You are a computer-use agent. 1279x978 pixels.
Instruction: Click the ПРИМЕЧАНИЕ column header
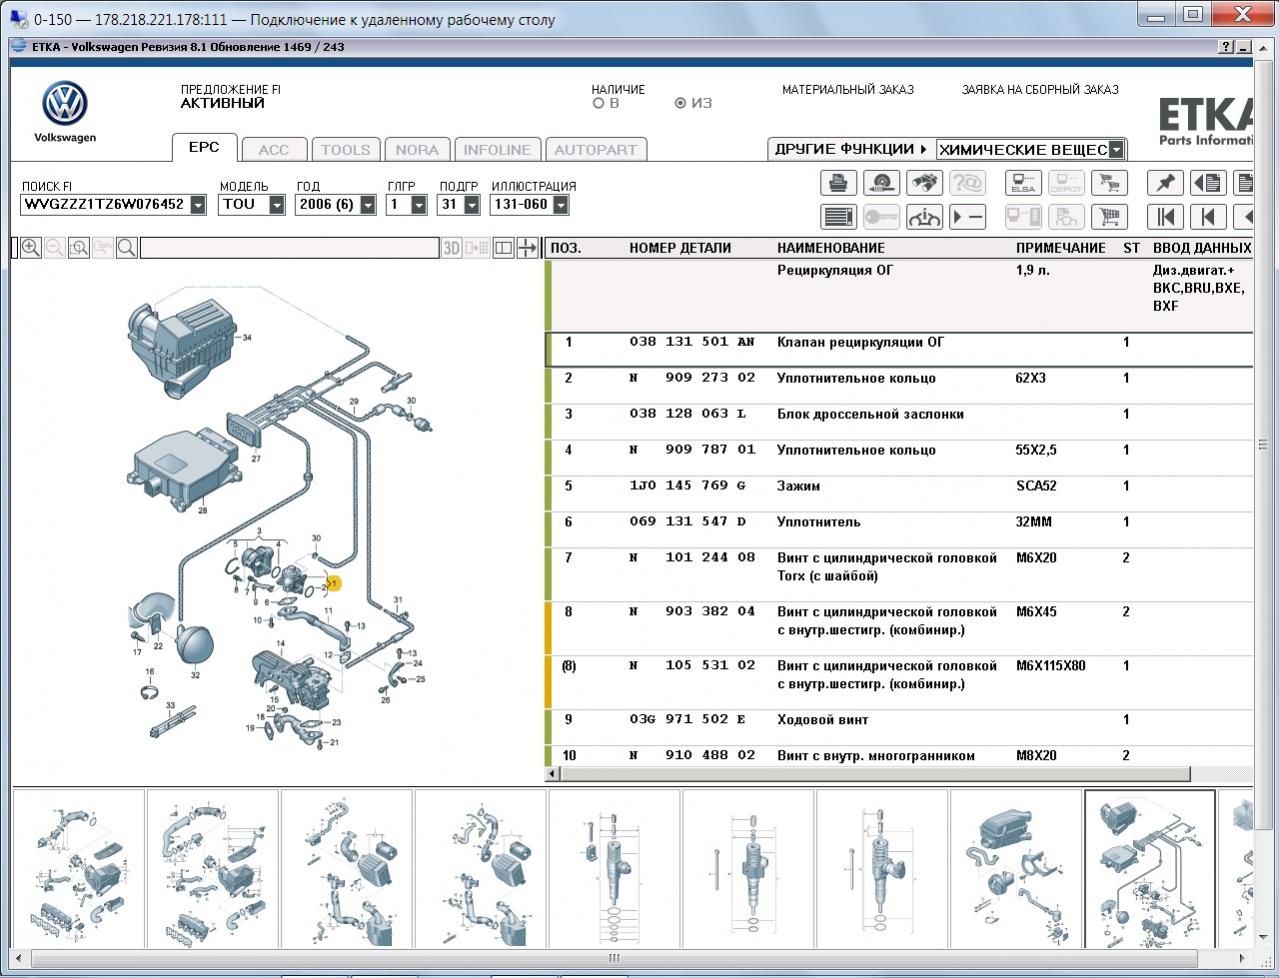click(x=1061, y=248)
